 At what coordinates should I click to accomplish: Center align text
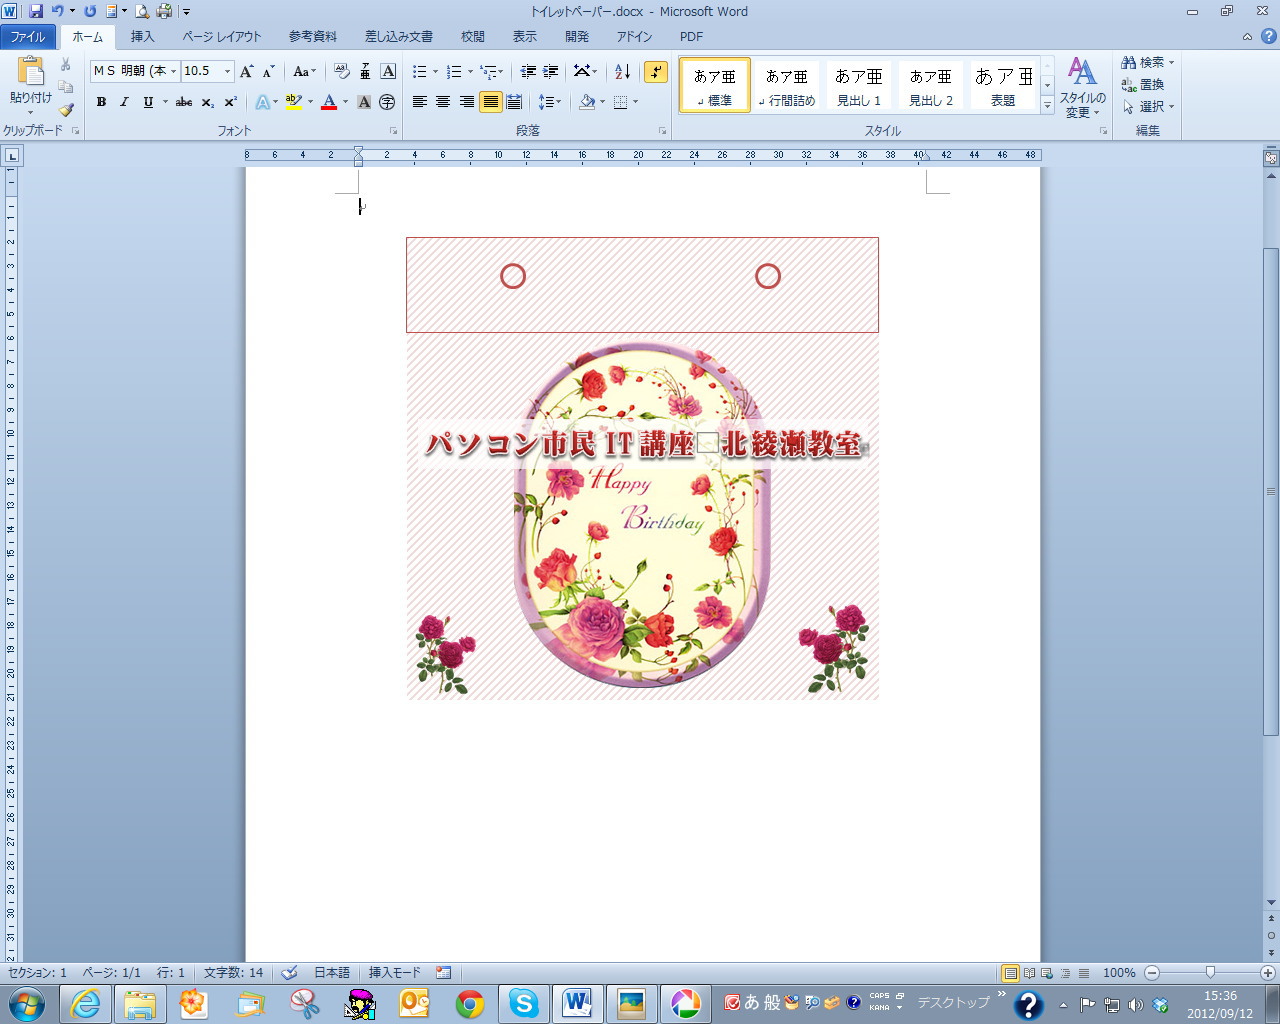[443, 102]
